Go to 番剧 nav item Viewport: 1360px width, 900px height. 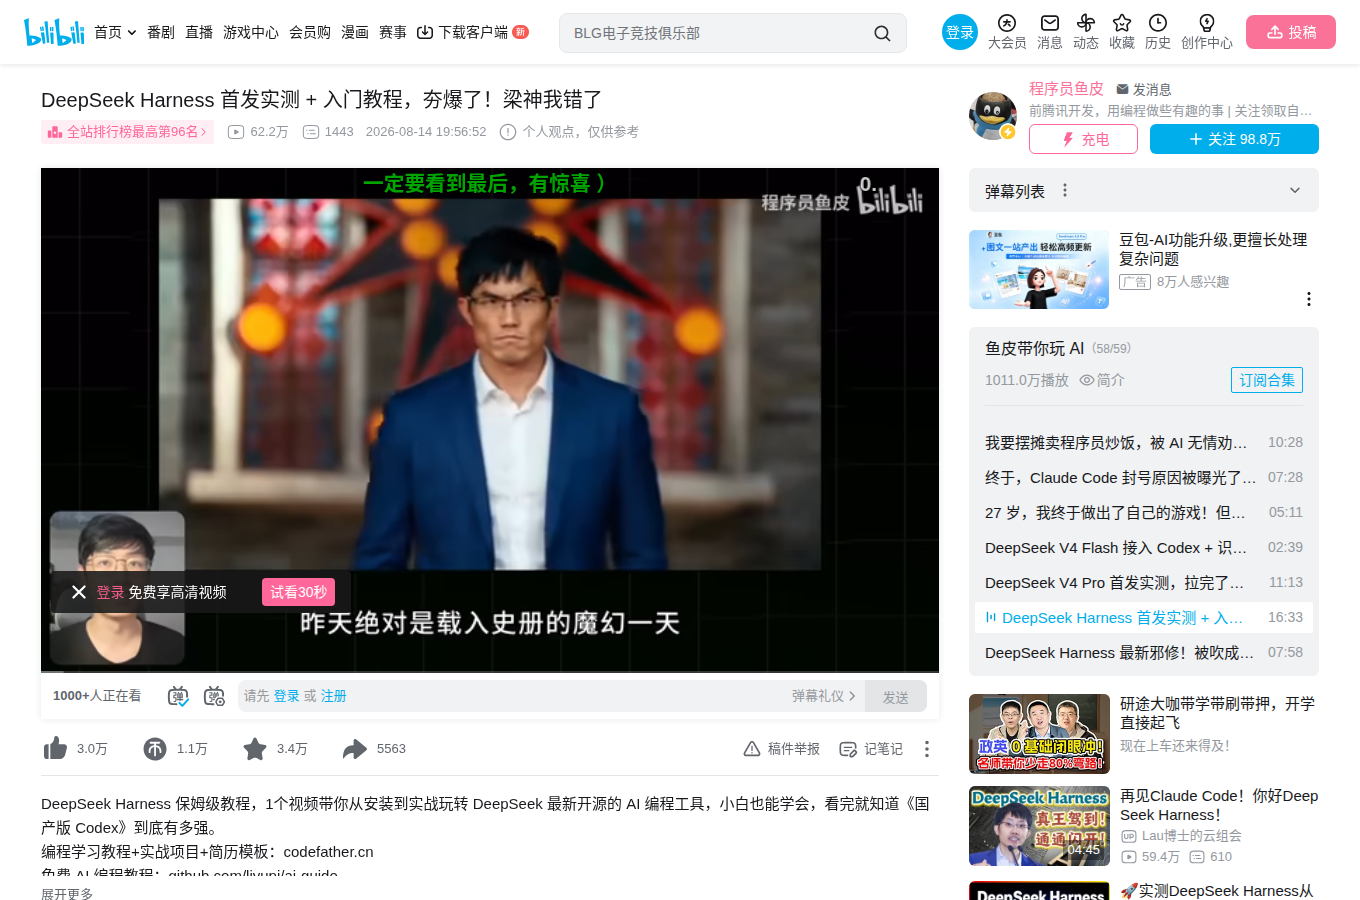(x=161, y=32)
